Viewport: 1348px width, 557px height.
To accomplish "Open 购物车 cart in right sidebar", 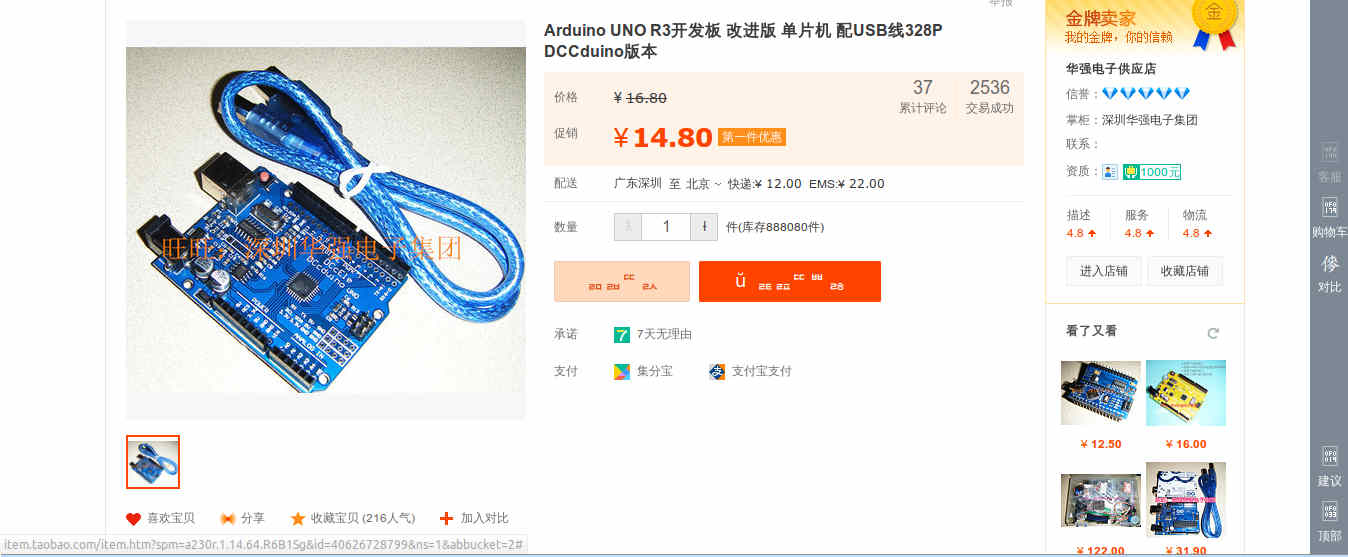I will pos(1329,217).
